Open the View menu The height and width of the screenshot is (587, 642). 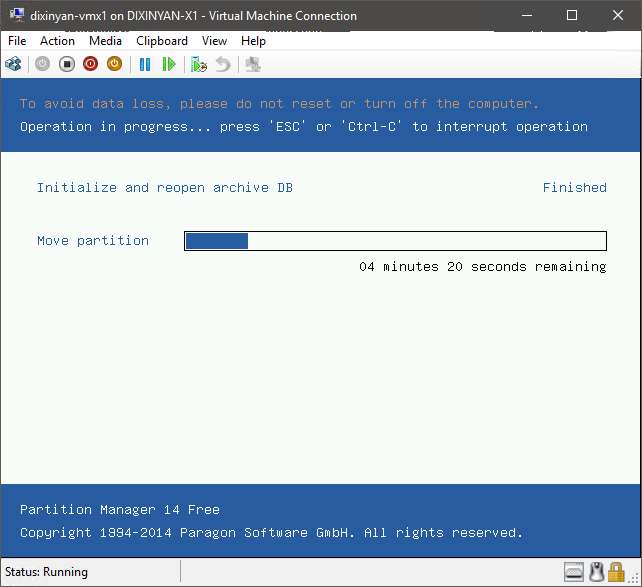coord(214,41)
